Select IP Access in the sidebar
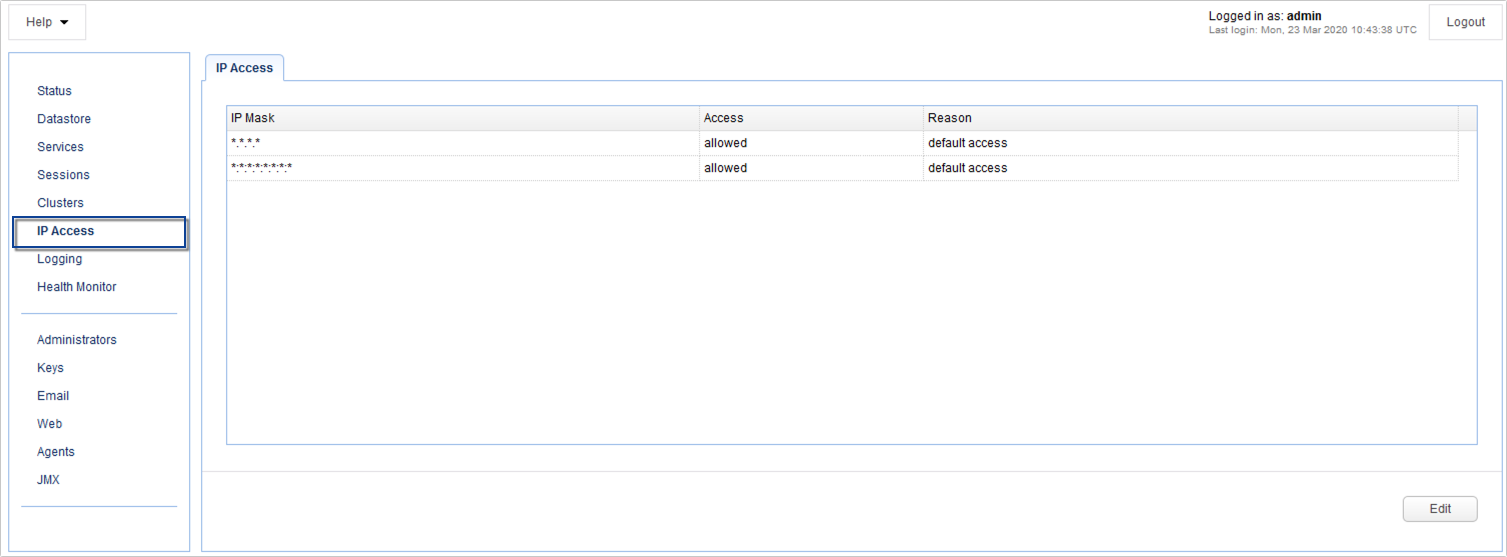1507x557 pixels. coord(99,232)
